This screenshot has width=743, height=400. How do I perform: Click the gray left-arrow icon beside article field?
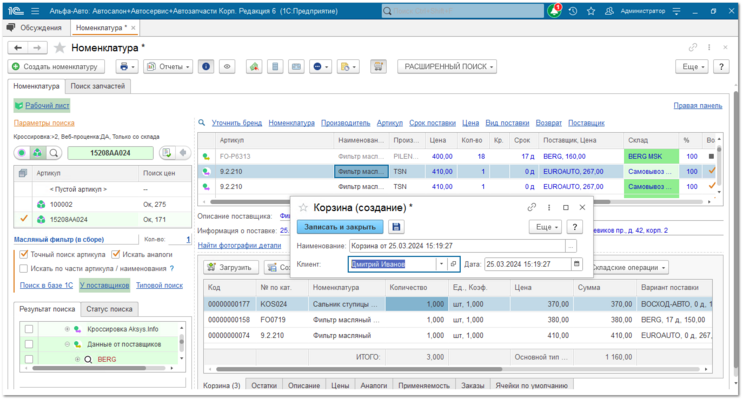pyautogui.click(x=183, y=153)
